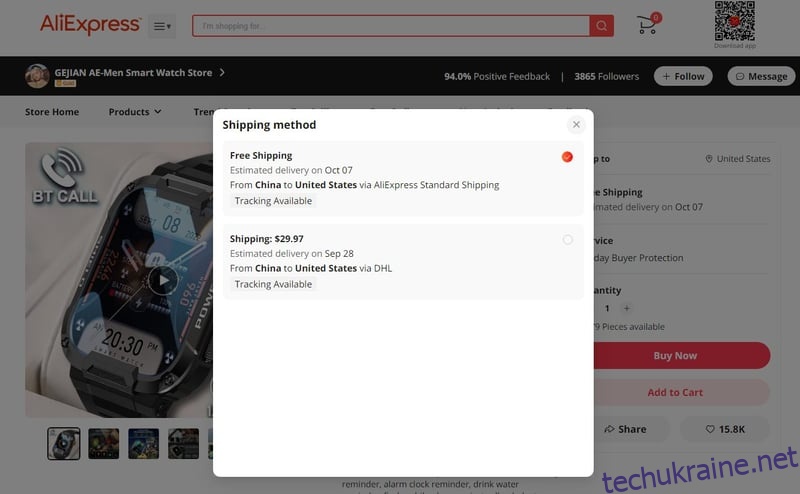Expand the store name chevron arrow
800x494 pixels.
(222, 72)
